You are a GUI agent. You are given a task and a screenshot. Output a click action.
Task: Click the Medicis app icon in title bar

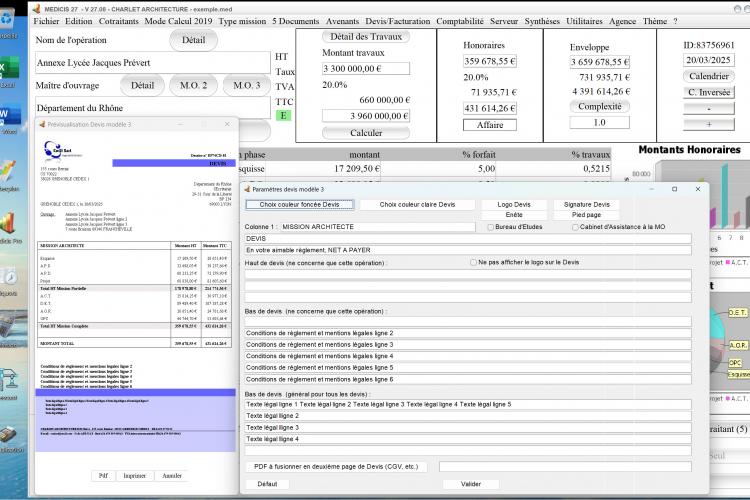click(36, 9)
